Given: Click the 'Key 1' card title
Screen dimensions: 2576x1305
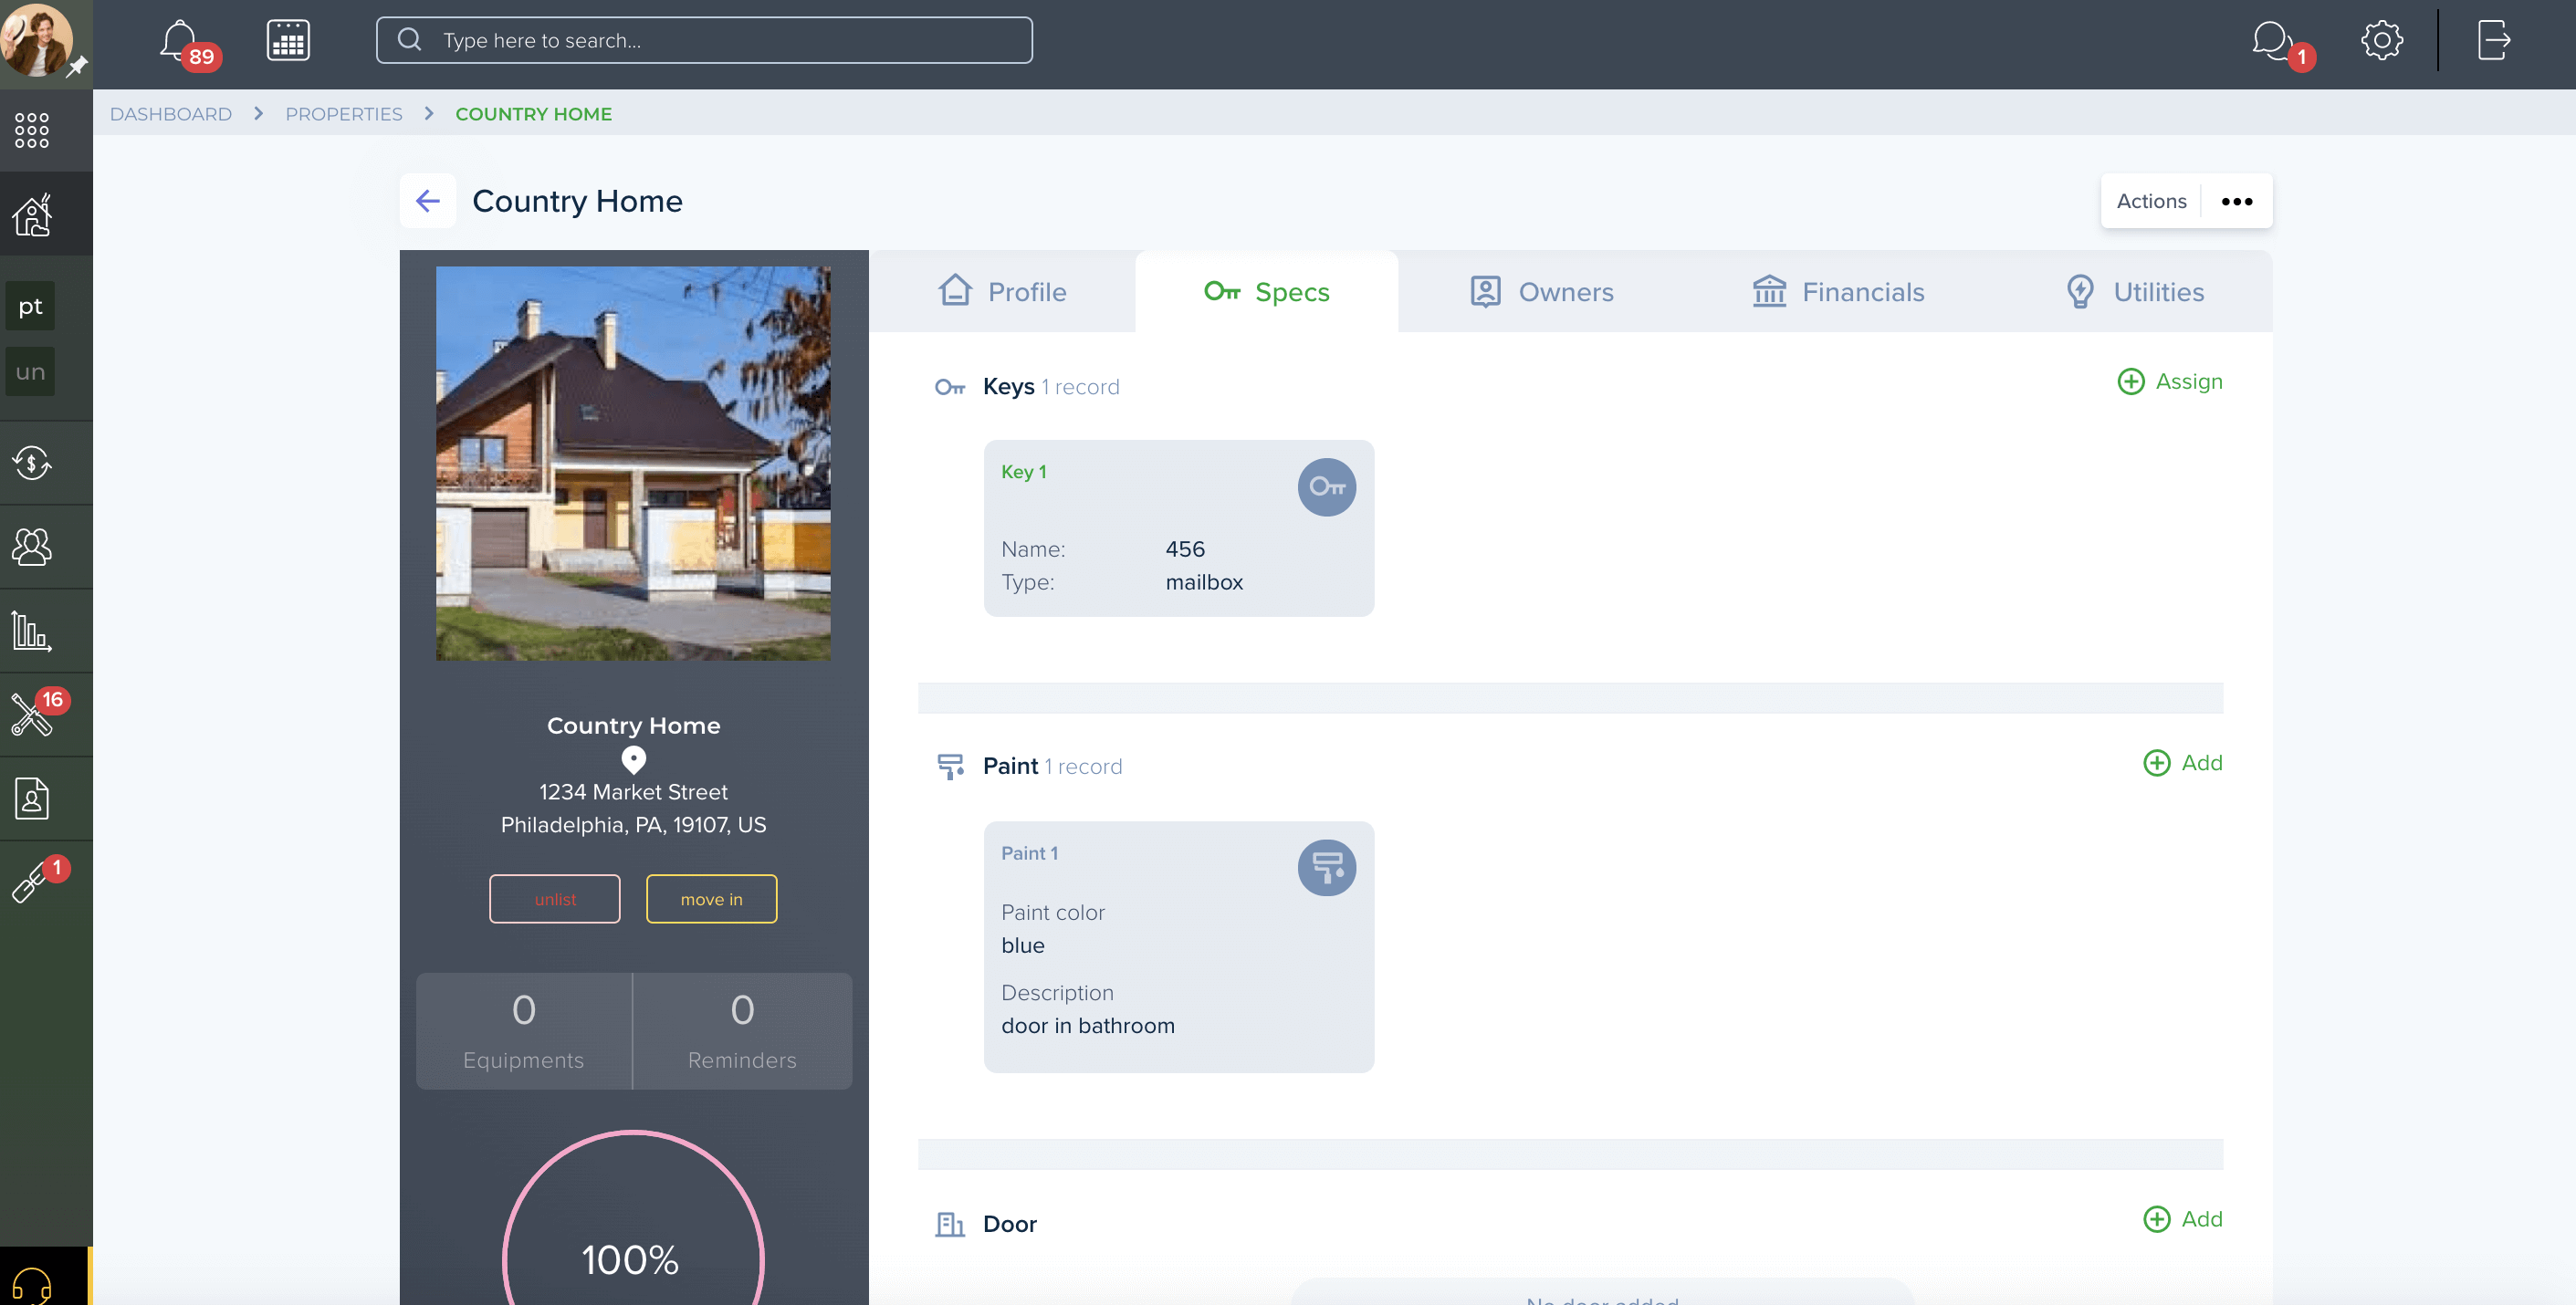Looking at the screenshot, I should 1024,472.
